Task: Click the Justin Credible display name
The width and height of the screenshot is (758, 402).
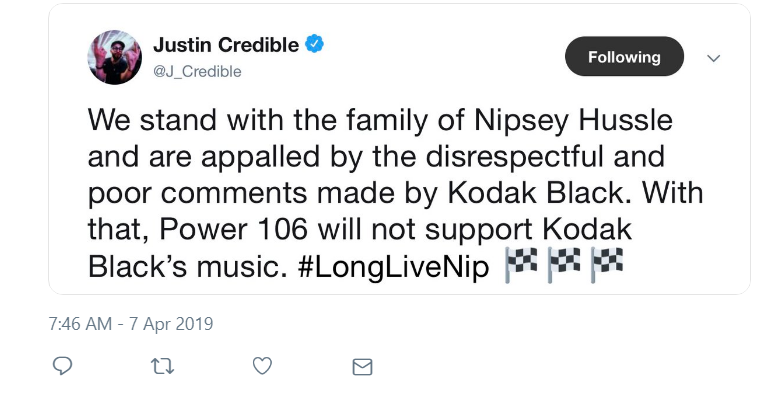Action: 226,45
